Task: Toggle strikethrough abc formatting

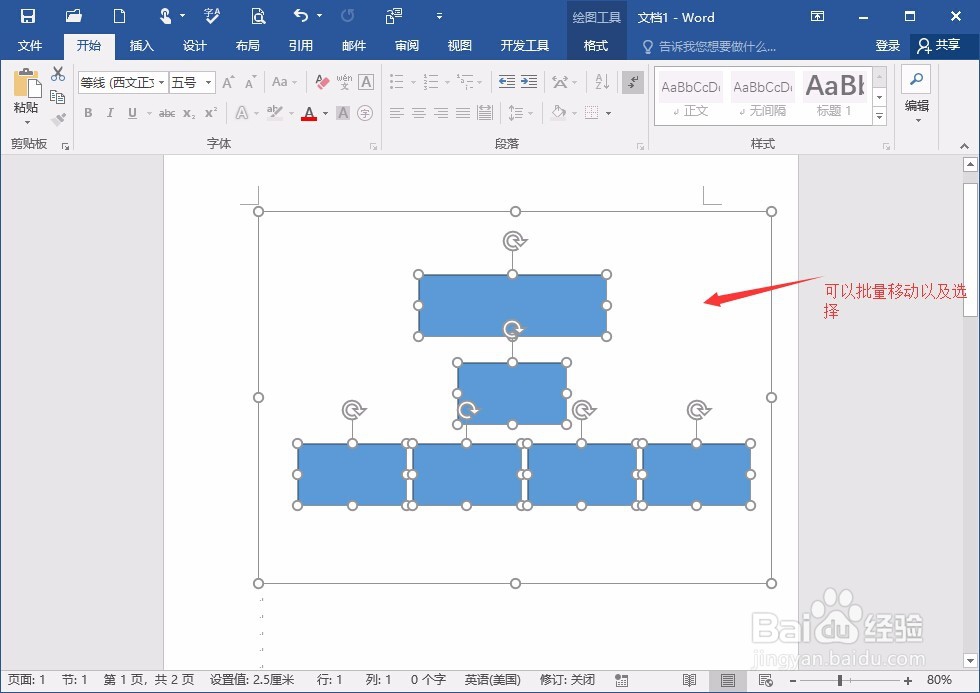Action: click(167, 113)
